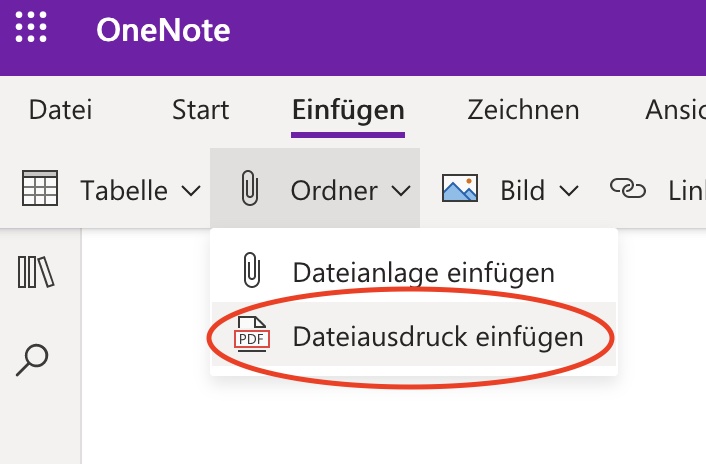Choose Dateiausdruck einfügen from the menu
Screen dimensions: 706x464
(414, 334)
